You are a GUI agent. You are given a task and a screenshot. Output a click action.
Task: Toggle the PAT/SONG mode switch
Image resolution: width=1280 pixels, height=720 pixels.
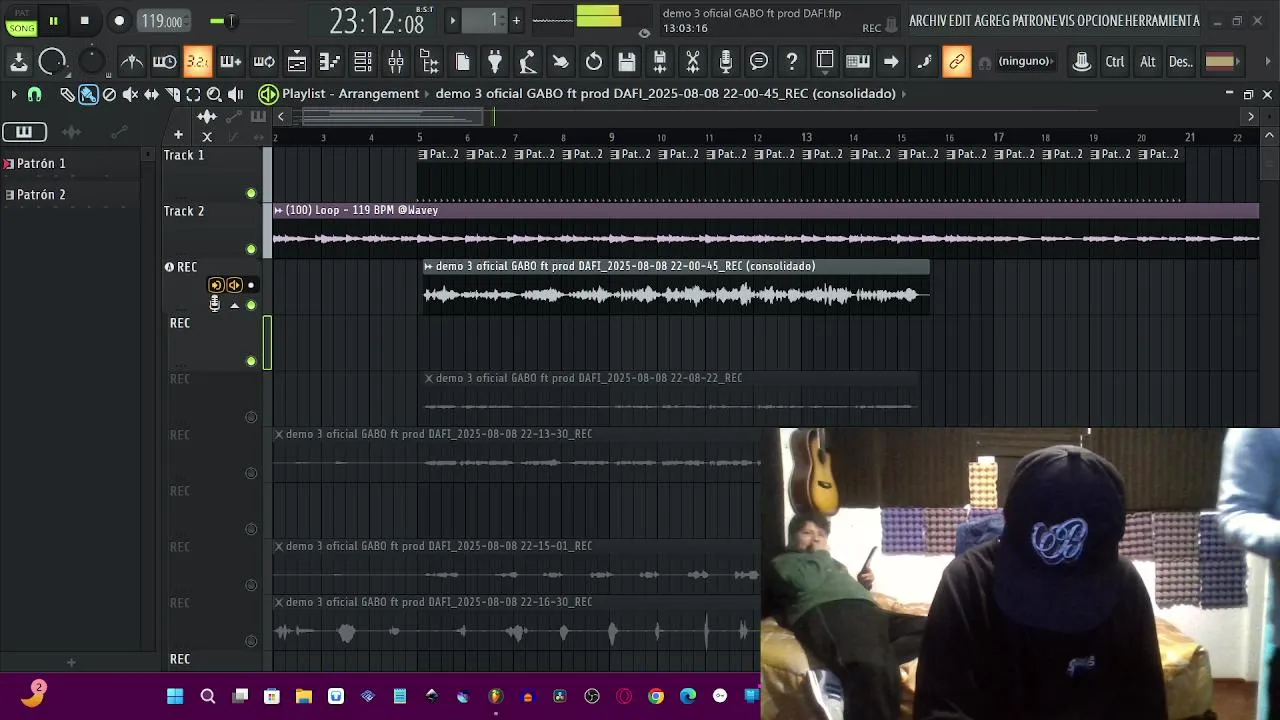click(21, 21)
